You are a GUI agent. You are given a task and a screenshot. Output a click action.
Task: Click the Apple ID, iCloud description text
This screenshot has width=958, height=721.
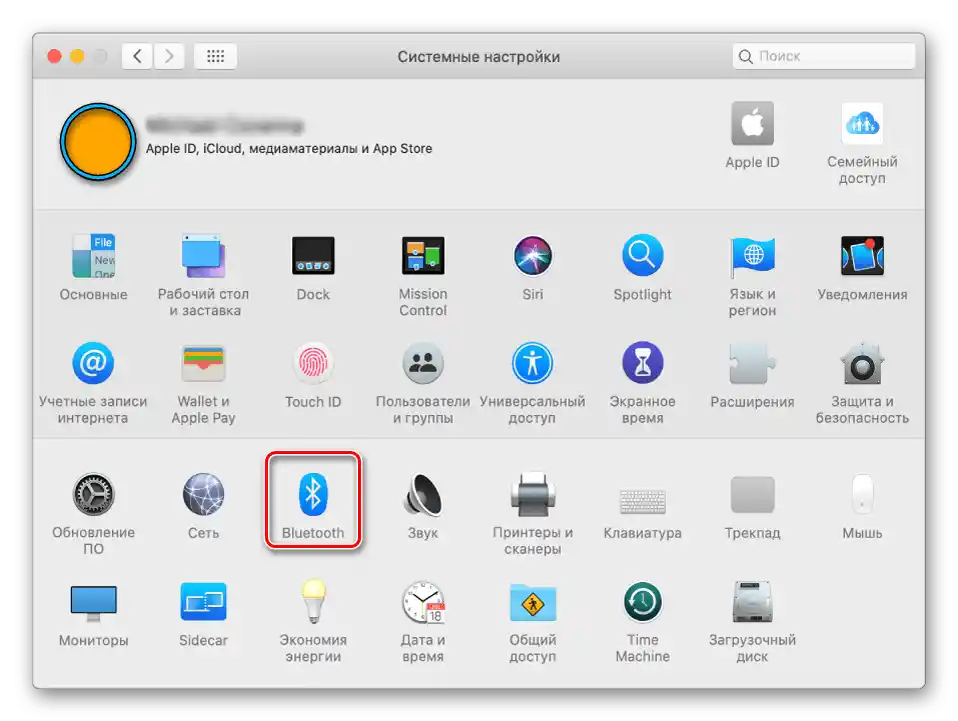(x=288, y=148)
